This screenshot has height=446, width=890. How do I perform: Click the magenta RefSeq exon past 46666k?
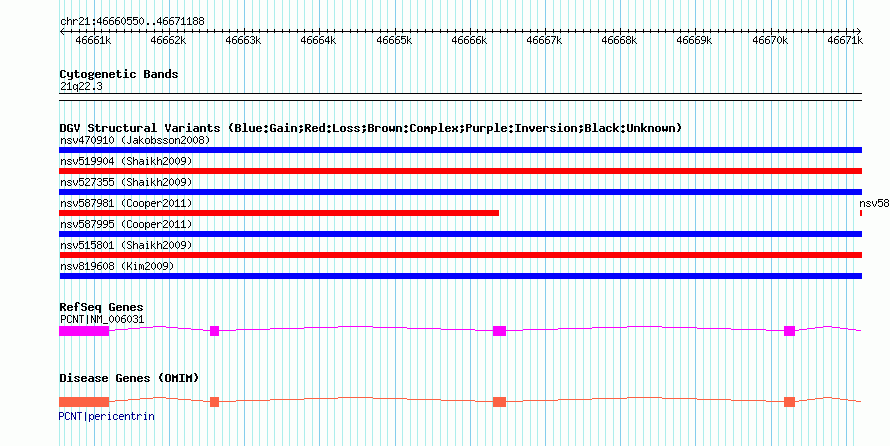pos(499,331)
